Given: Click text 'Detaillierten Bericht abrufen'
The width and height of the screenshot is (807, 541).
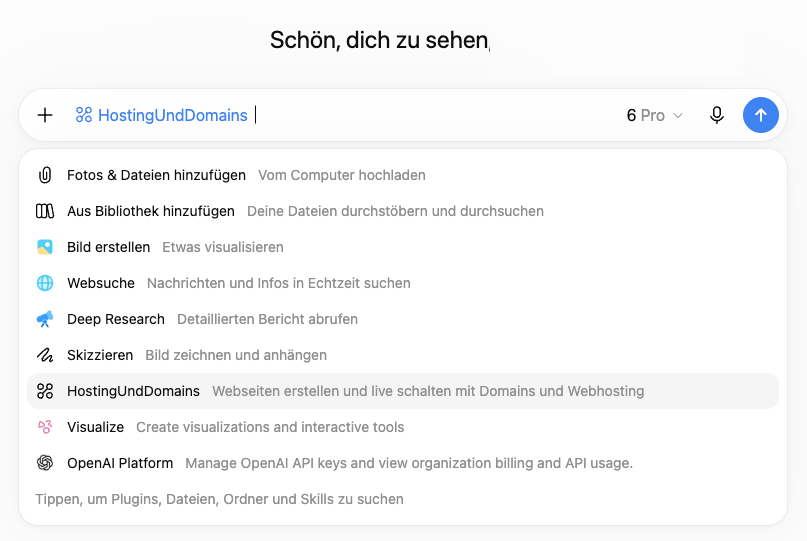Looking at the screenshot, I should (267, 319).
